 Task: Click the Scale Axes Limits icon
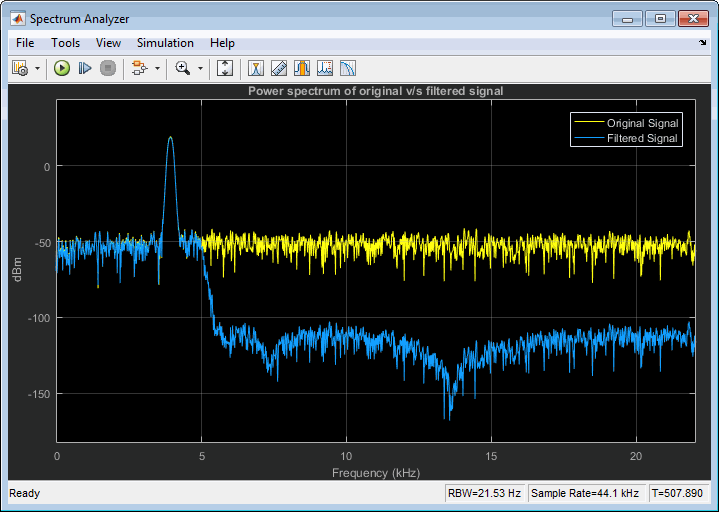225,68
